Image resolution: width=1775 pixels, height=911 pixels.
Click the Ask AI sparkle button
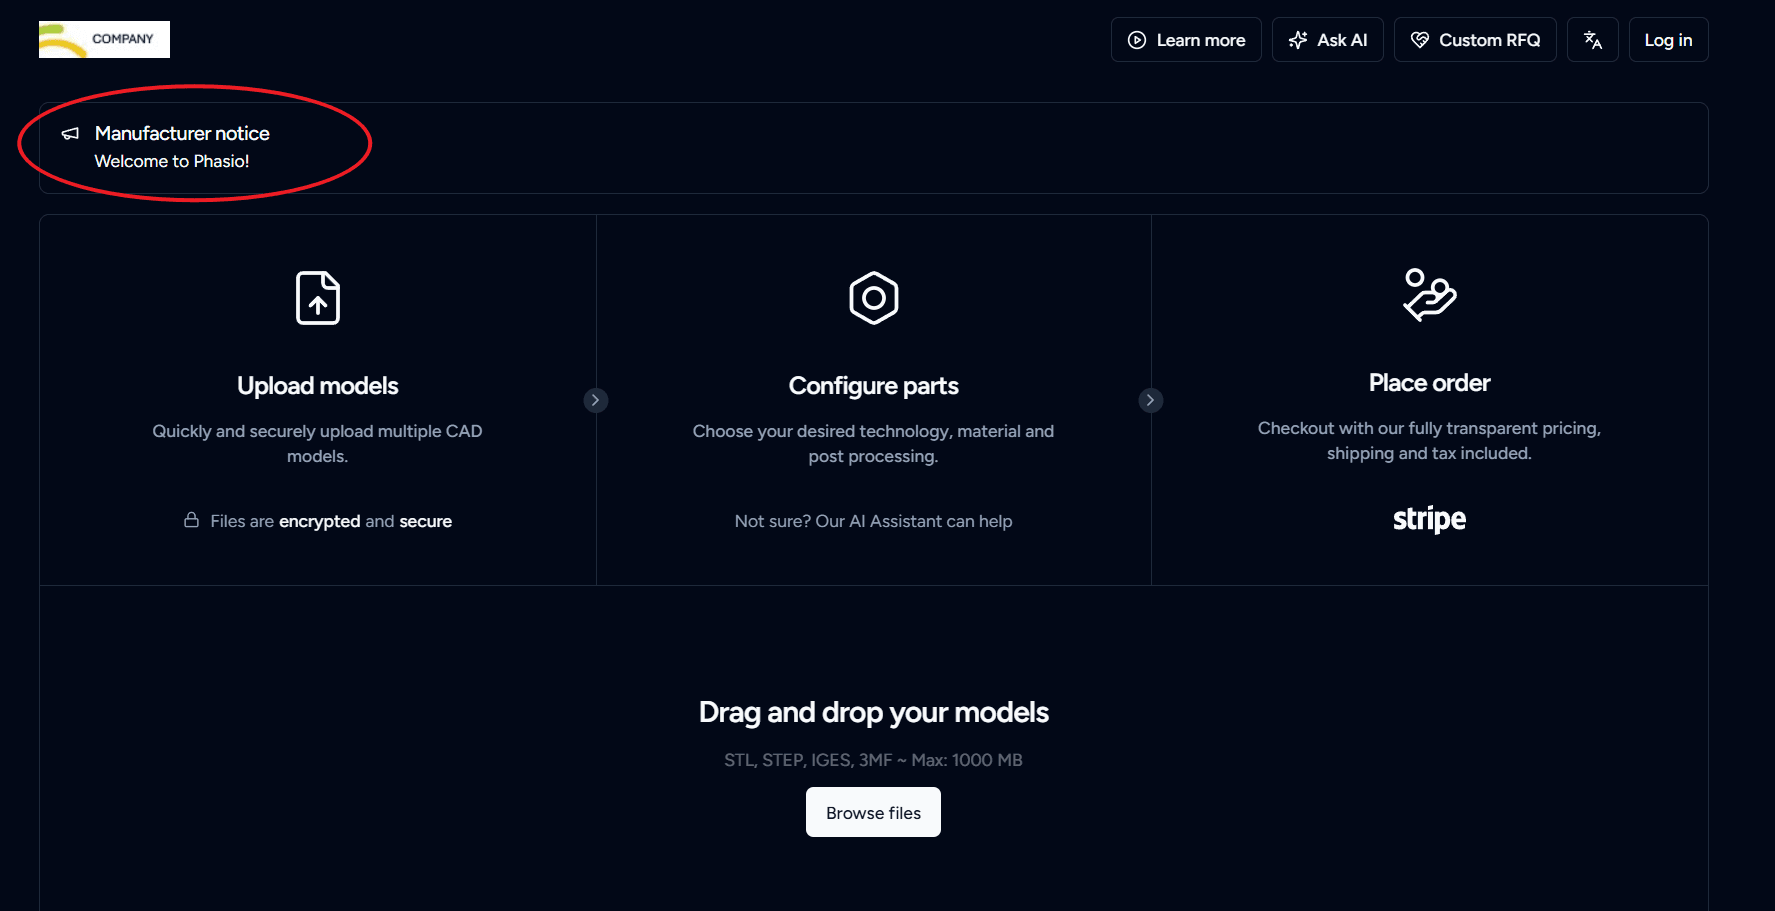(1327, 40)
